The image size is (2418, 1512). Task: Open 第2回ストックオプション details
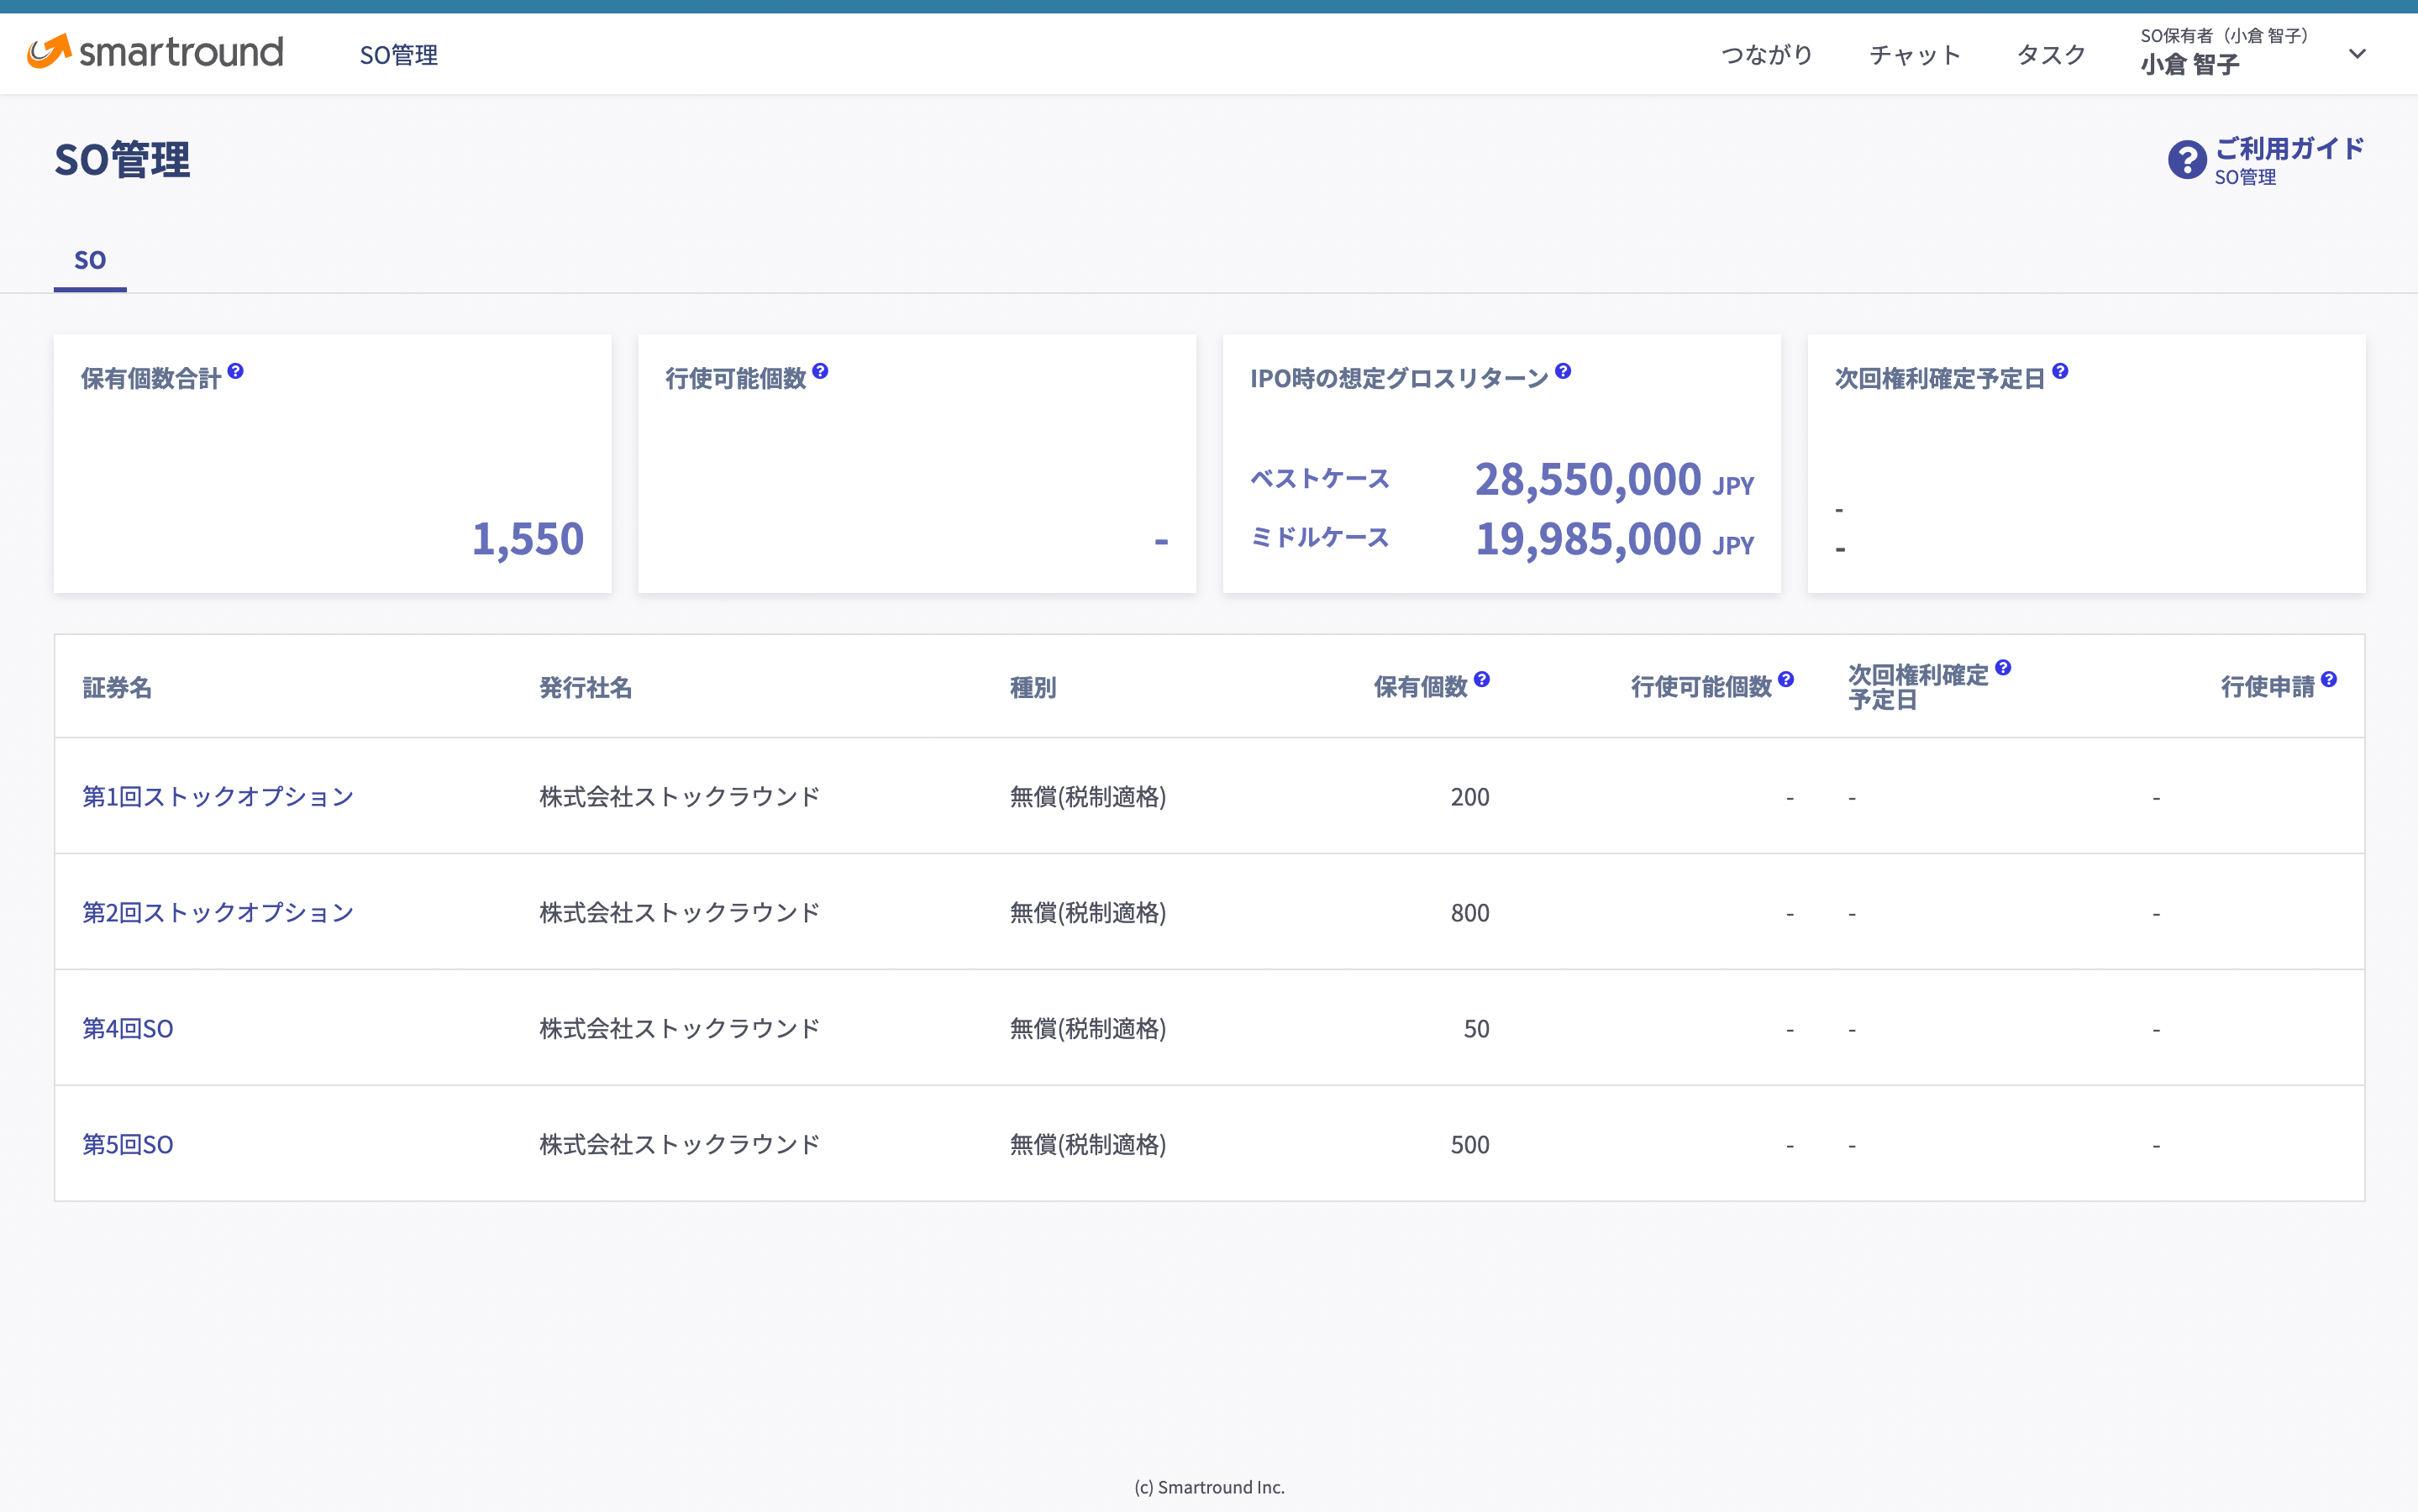pos(217,911)
